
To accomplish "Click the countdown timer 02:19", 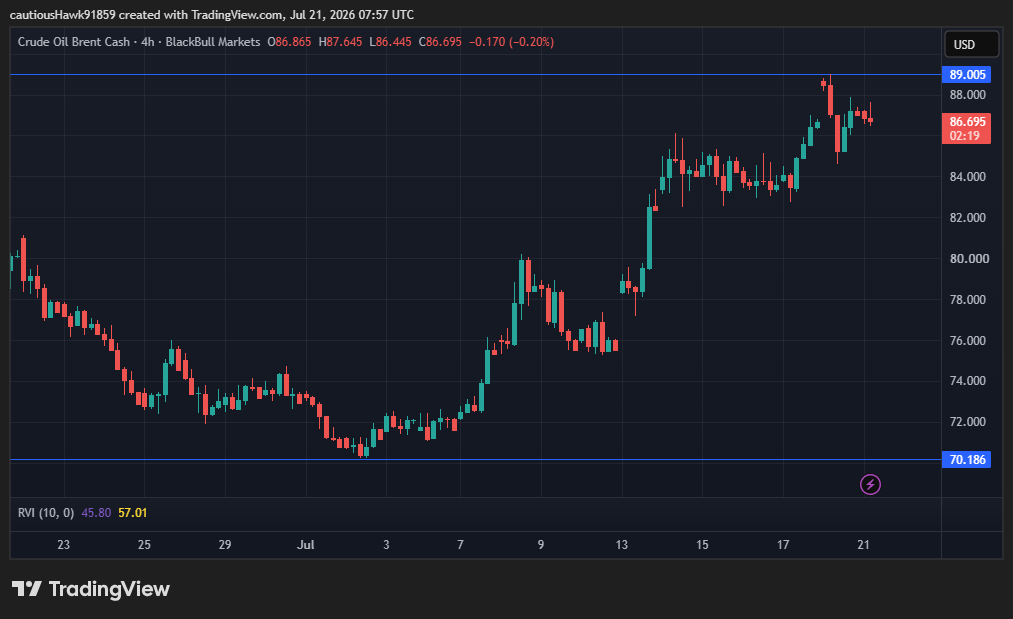I will 965,136.
